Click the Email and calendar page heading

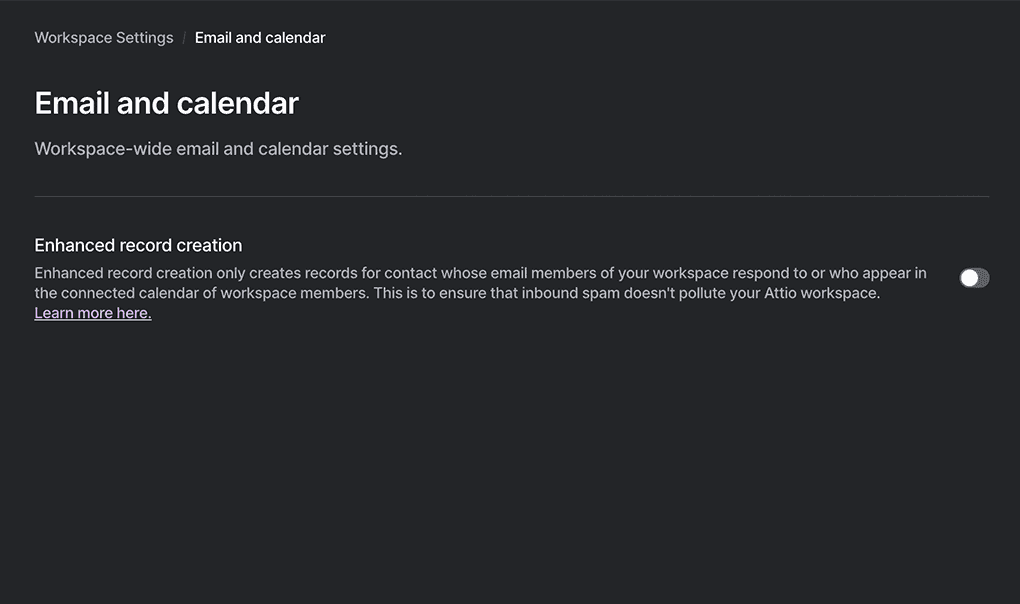[x=167, y=103]
